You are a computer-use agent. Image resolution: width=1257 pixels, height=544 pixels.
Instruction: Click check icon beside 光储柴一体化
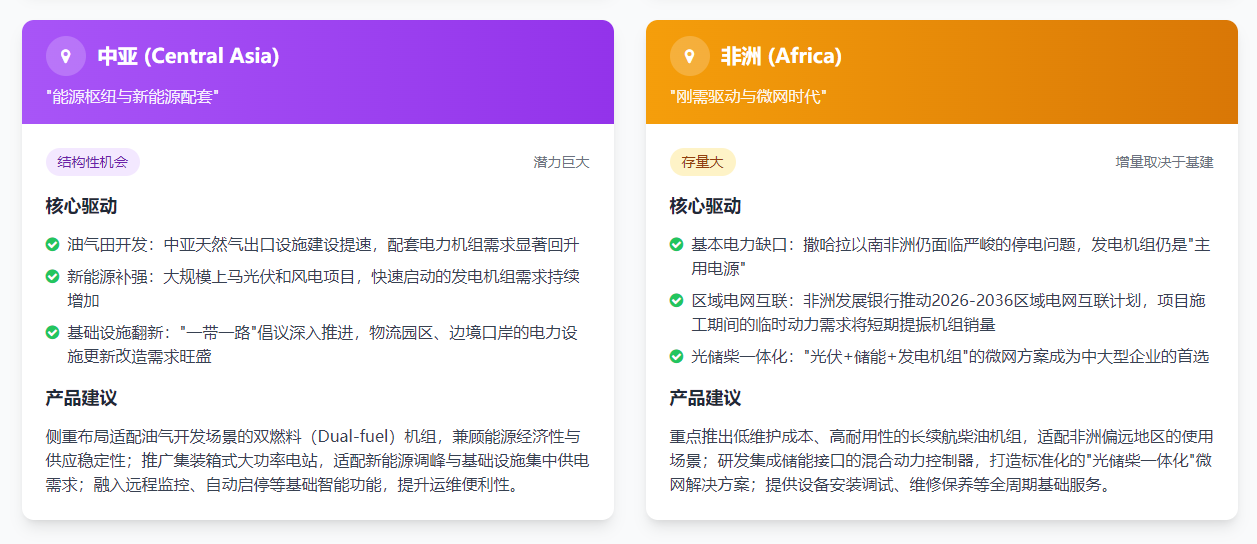pos(677,356)
